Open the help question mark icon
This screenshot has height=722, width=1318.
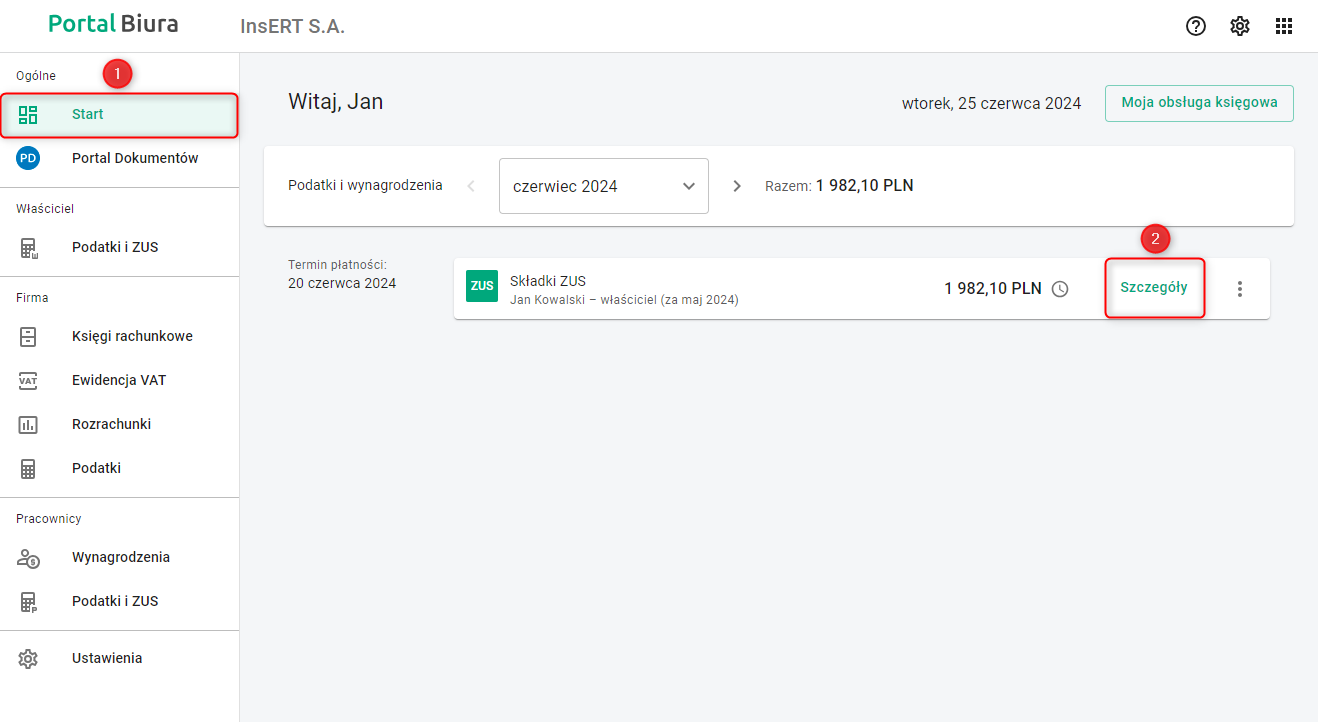tap(1196, 26)
